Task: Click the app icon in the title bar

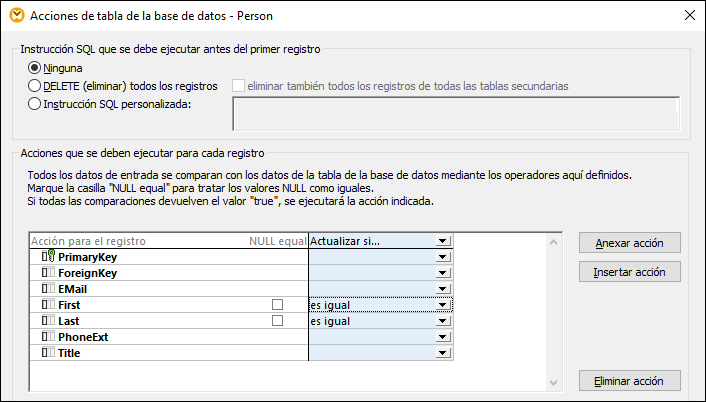Action: [13, 15]
